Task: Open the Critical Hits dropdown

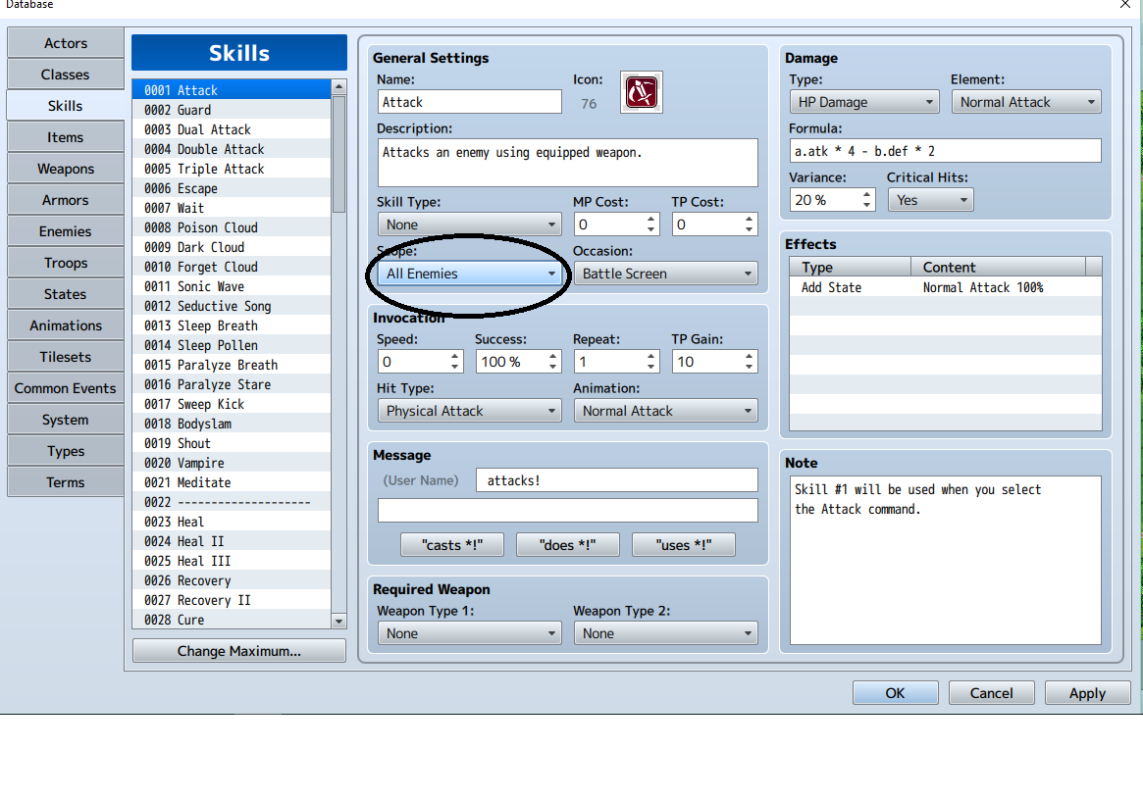Action: click(x=930, y=200)
